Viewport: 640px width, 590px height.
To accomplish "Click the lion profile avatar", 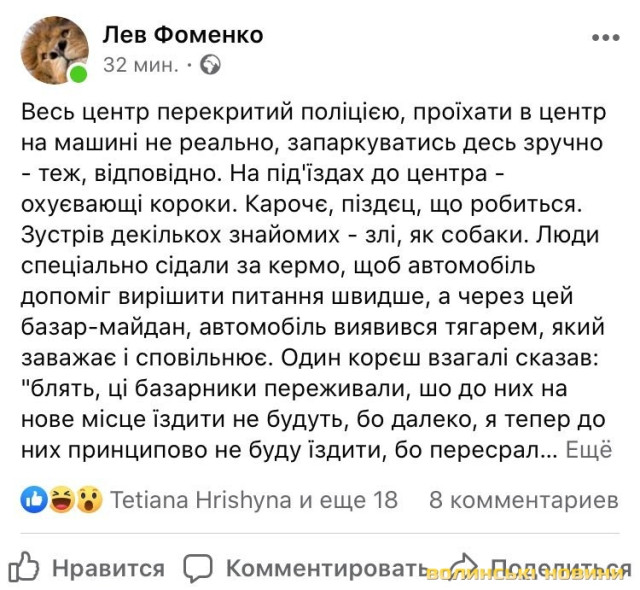I will 54,50.
